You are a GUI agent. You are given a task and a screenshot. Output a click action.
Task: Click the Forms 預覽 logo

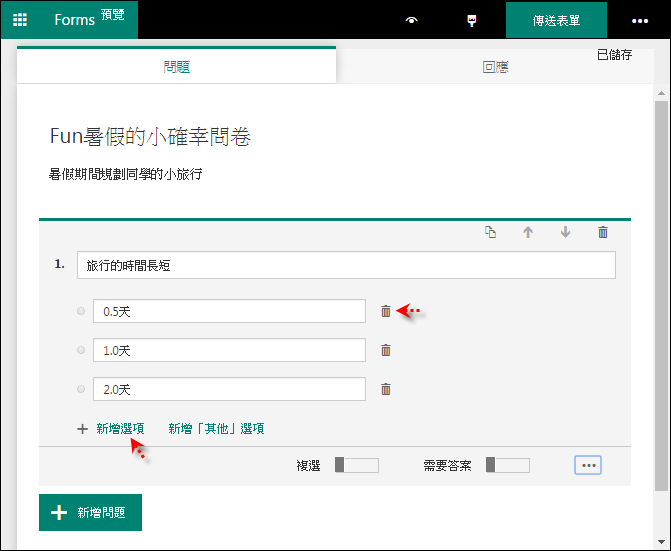[x=89, y=19]
